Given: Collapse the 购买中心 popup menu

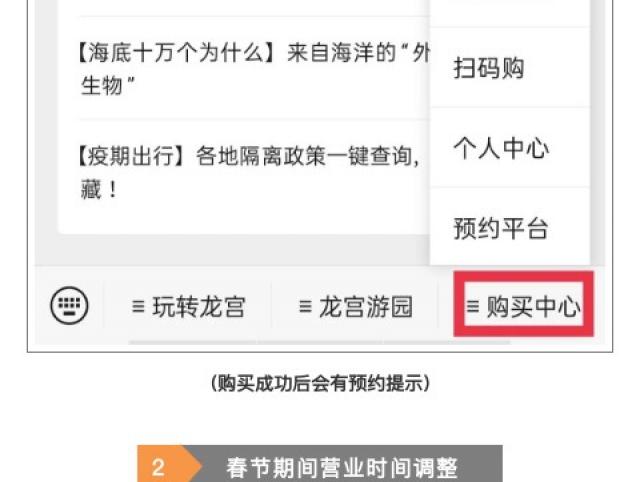Looking at the screenshot, I should point(523,304).
